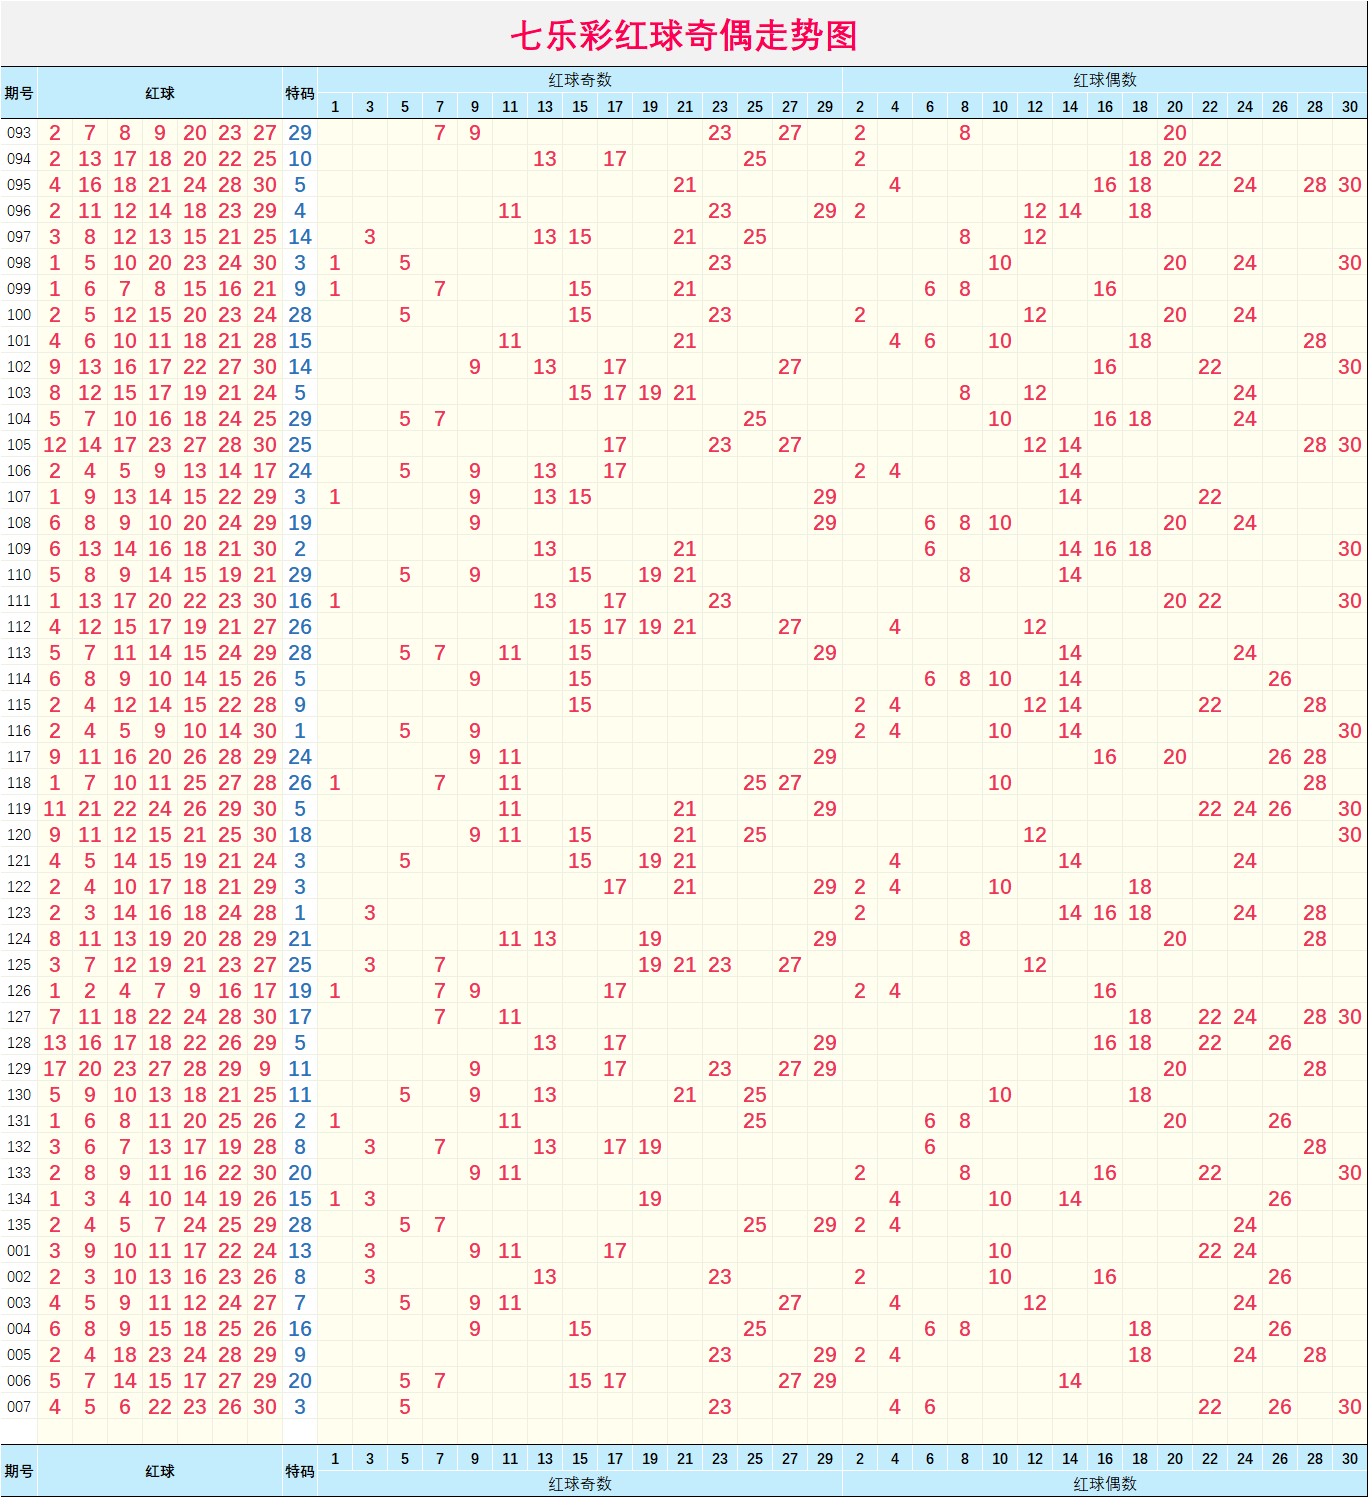This screenshot has width=1368, height=1497.
Task: Click the 红球偶数 header above the table
Action: point(1105,80)
